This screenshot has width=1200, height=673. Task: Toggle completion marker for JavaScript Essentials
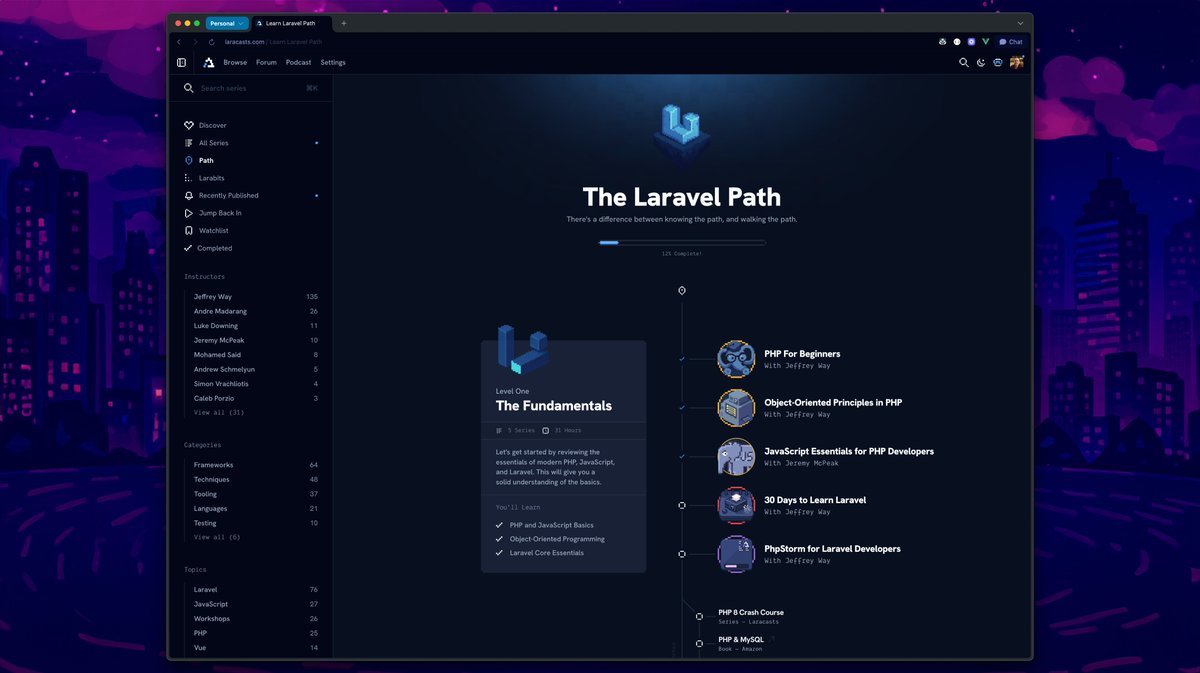point(682,456)
